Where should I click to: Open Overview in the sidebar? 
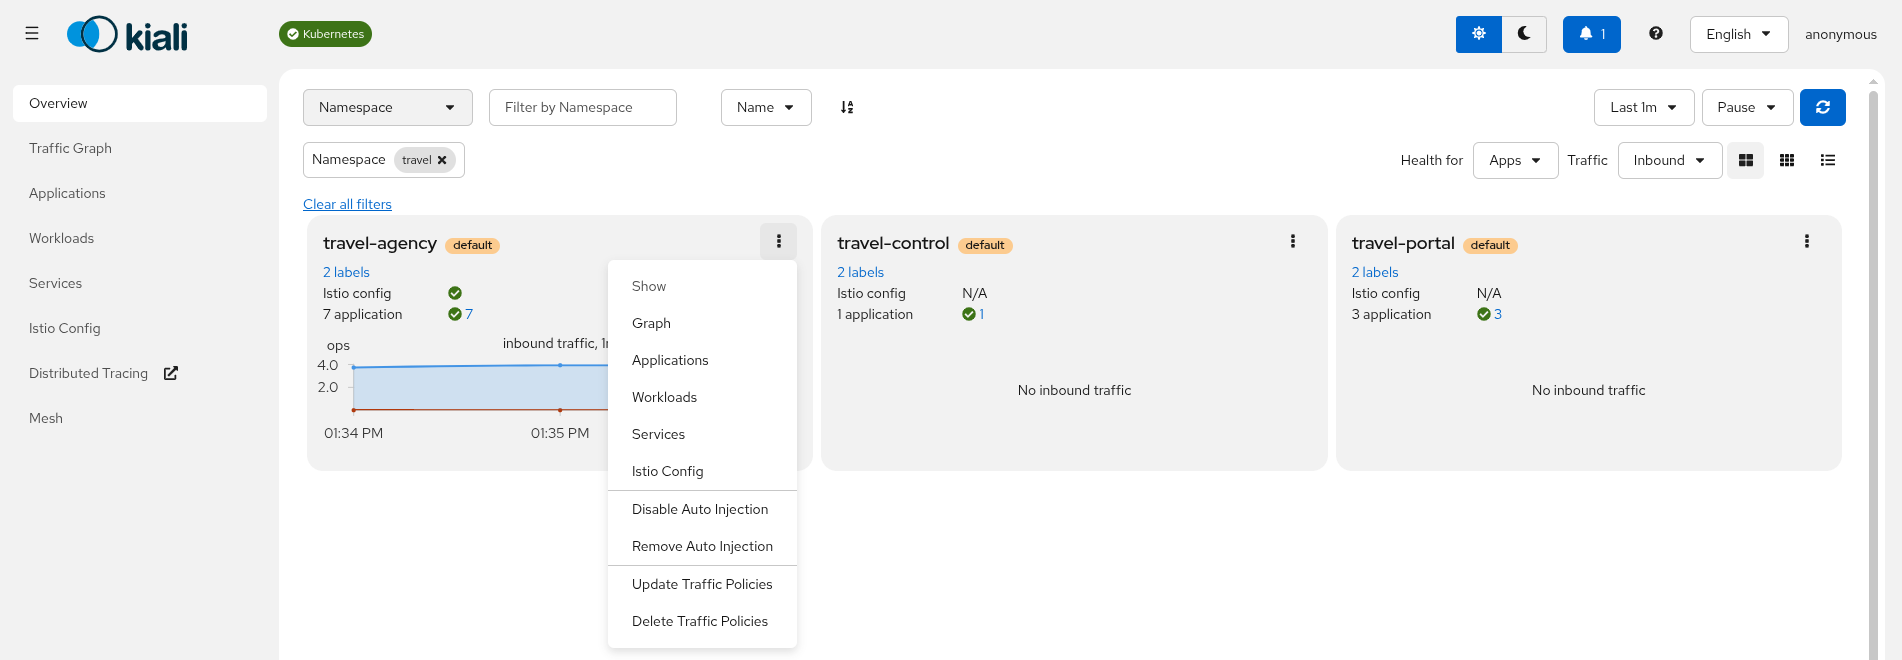click(x=140, y=103)
